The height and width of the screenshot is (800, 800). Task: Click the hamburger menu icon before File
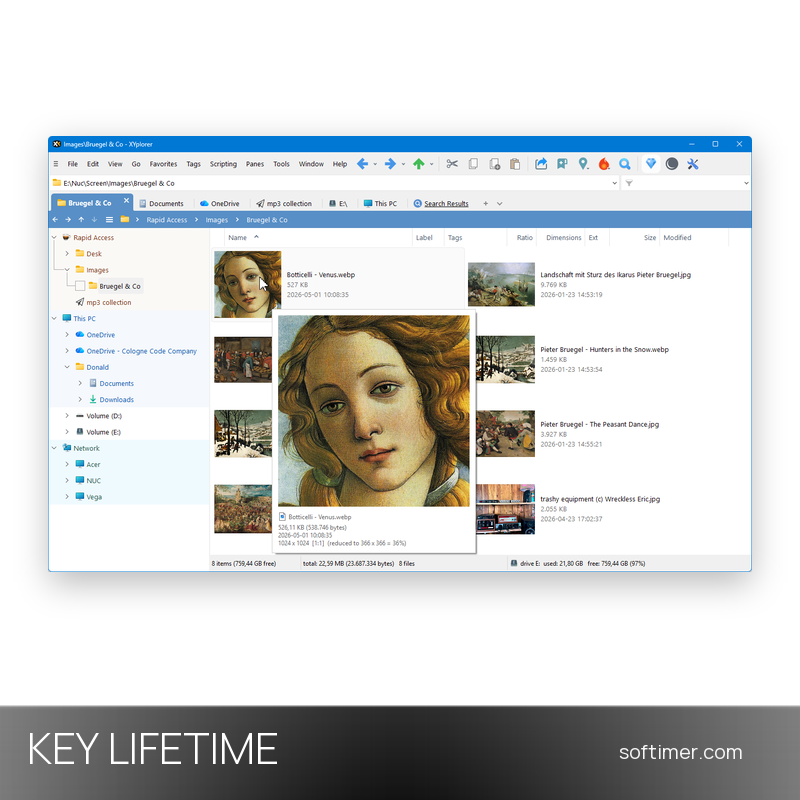pos(56,164)
